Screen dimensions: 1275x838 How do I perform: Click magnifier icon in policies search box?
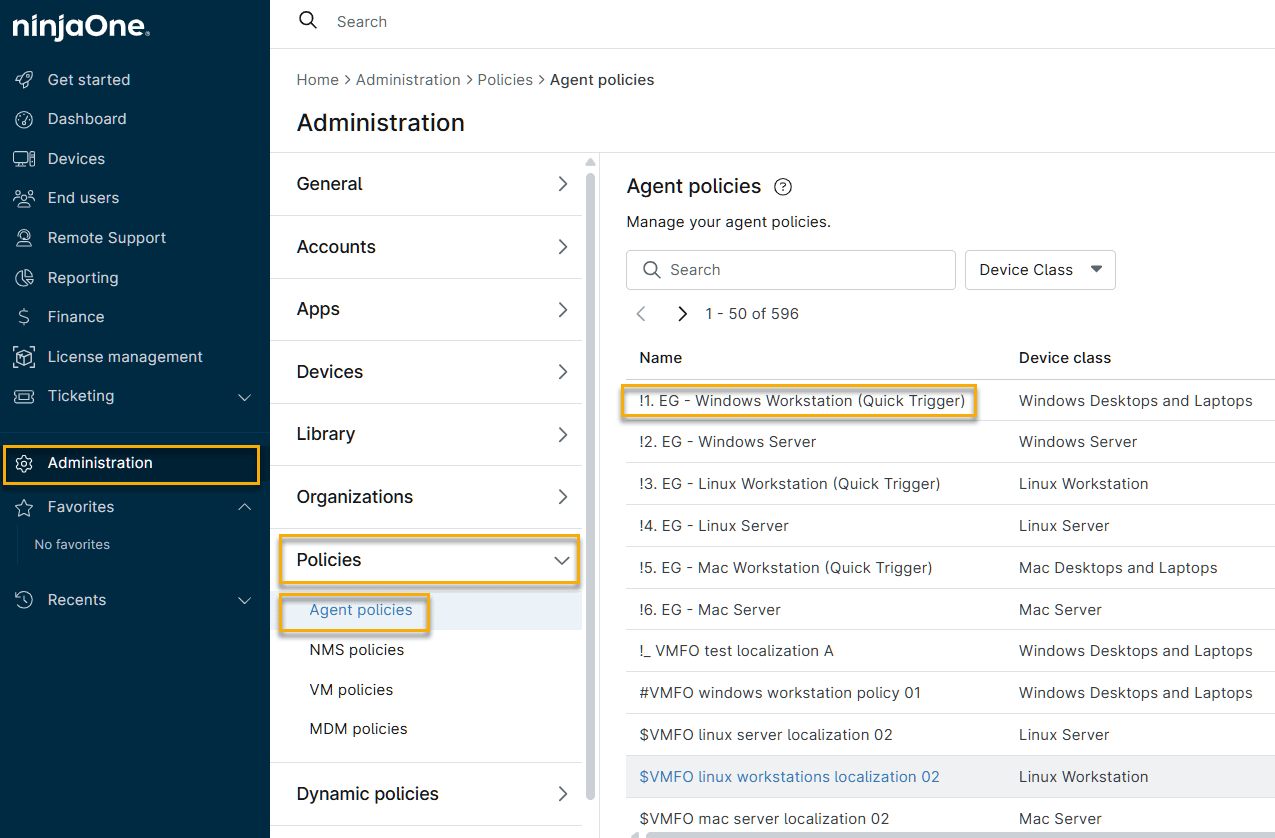pos(652,270)
